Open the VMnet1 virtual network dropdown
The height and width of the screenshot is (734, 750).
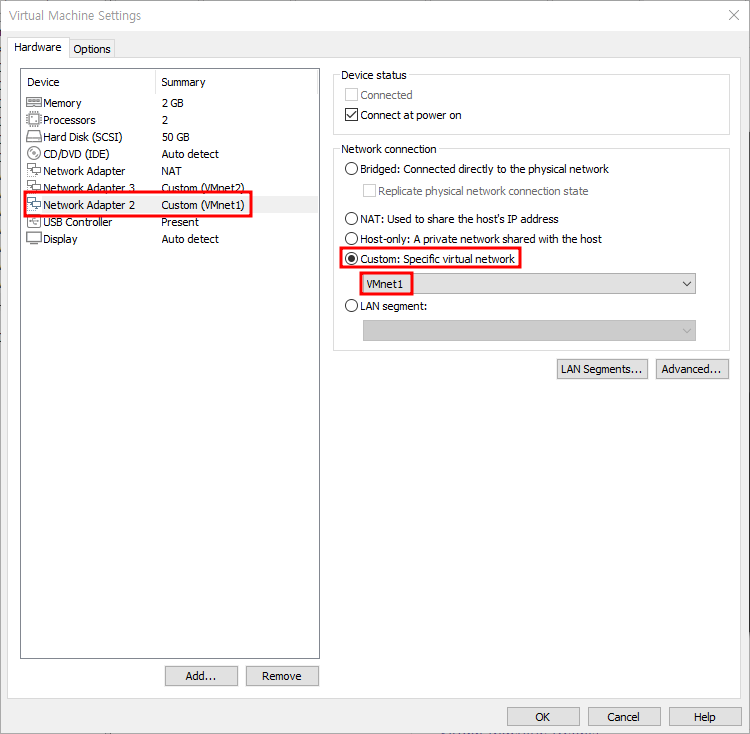pyautogui.click(x=529, y=284)
